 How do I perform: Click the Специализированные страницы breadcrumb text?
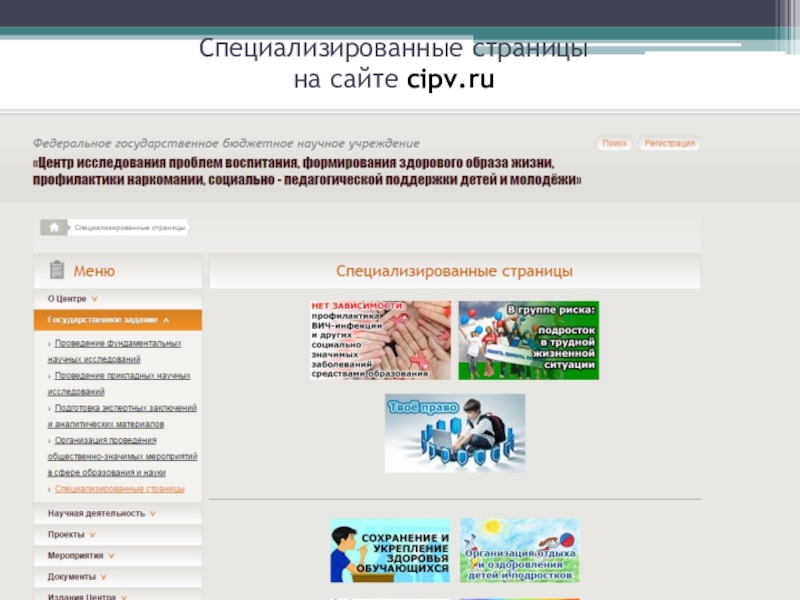130,228
